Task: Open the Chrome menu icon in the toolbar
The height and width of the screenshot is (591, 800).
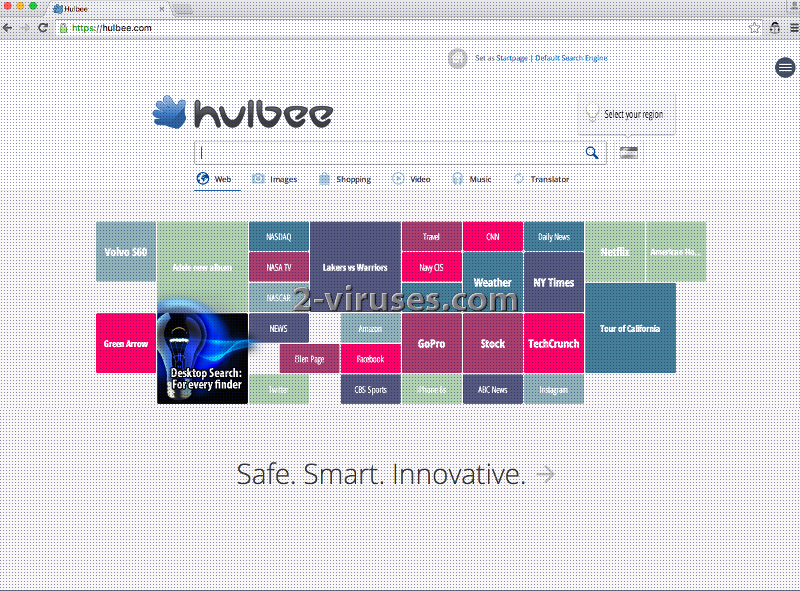Action: (x=792, y=28)
